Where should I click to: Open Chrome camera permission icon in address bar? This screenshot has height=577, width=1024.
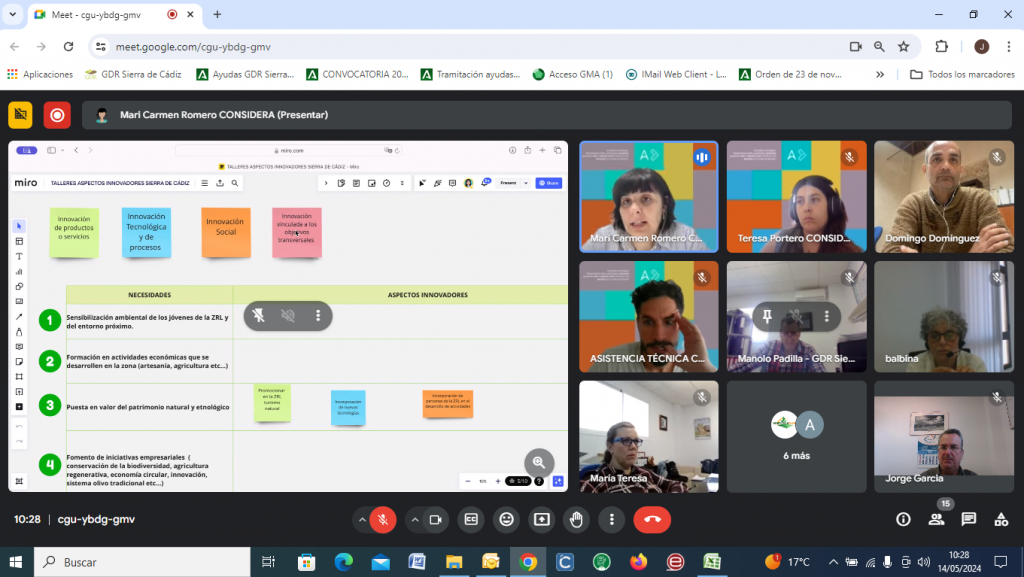pos(856,46)
